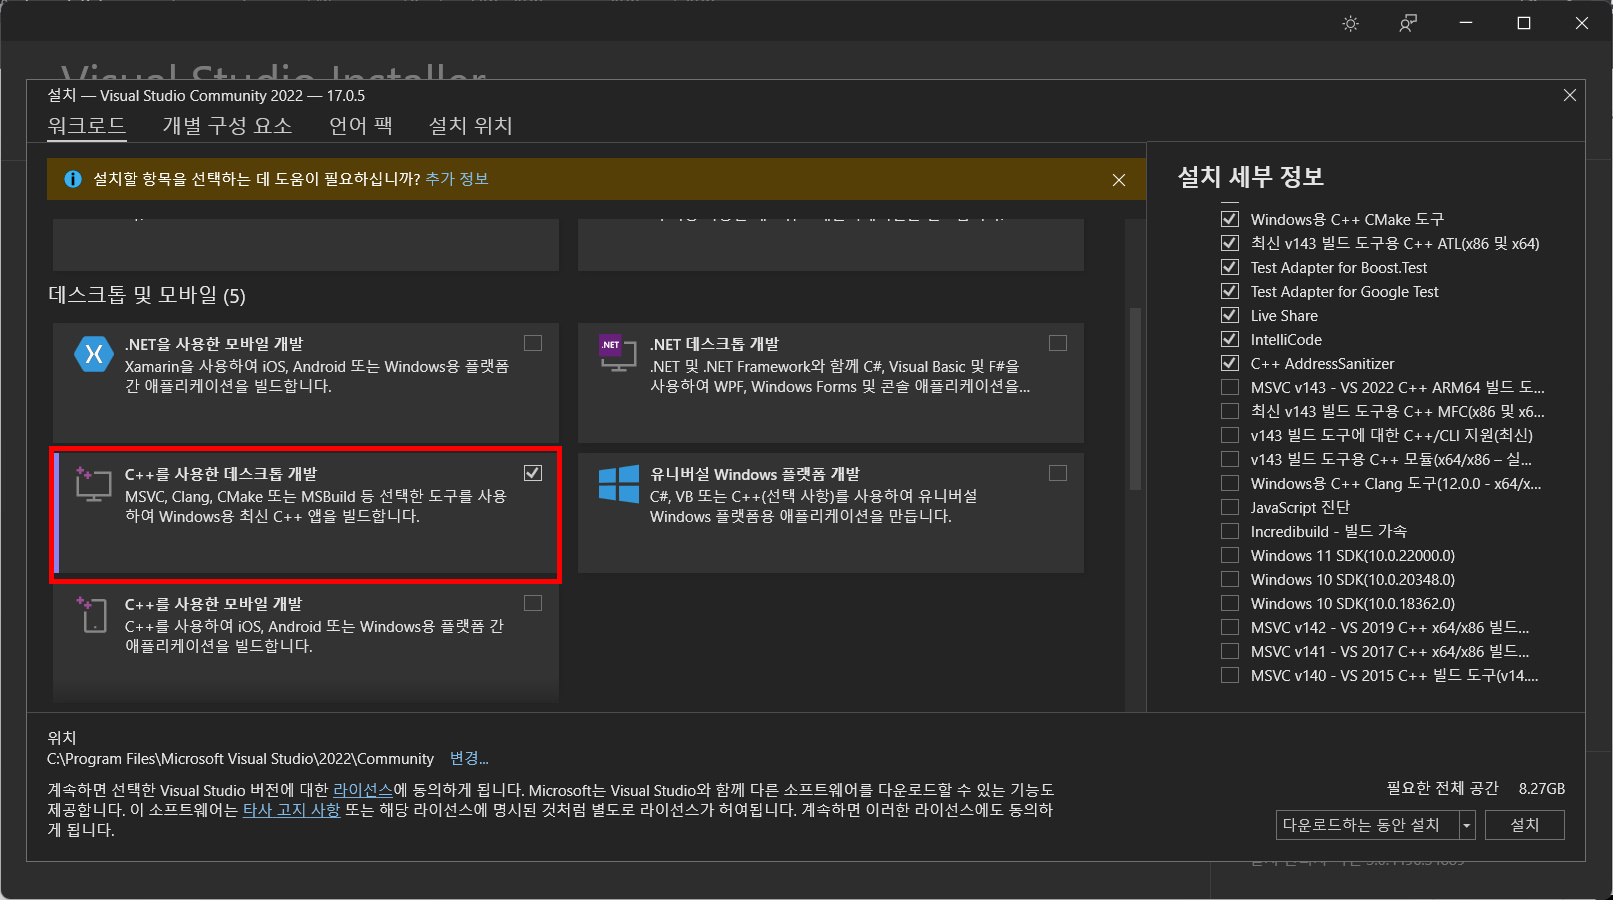Click the Xamarin .NET mobile development icon
The height and width of the screenshot is (900, 1613).
[x=94, y=353]
